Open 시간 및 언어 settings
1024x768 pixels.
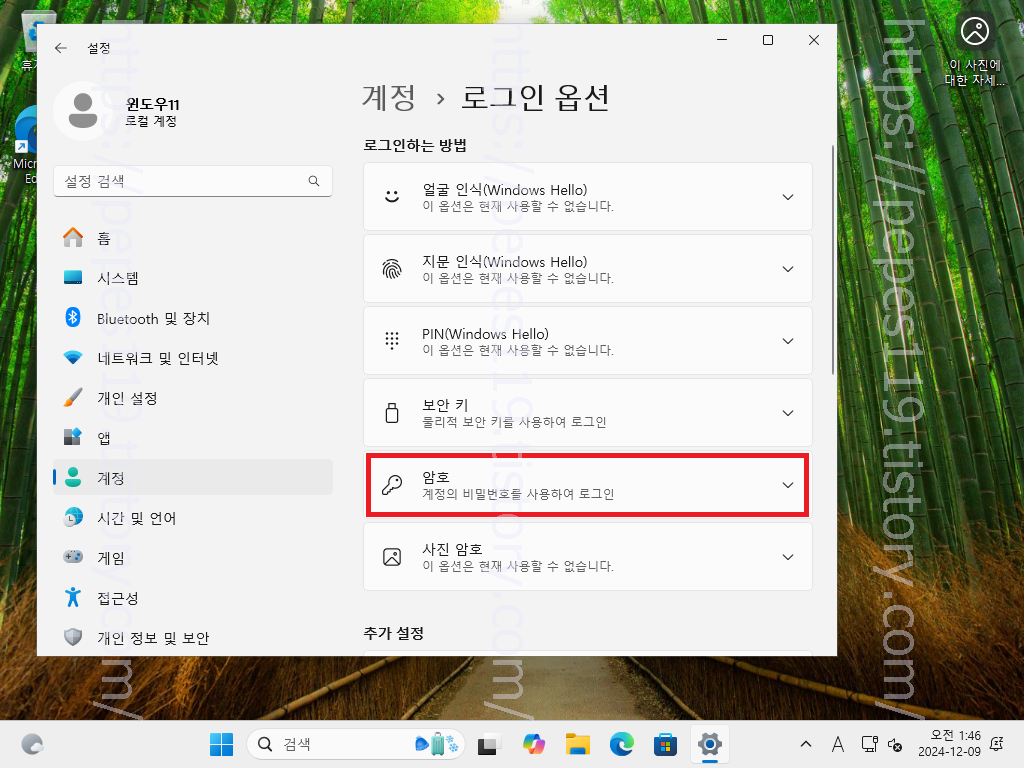pyautogui.click(x=193, y=518)
